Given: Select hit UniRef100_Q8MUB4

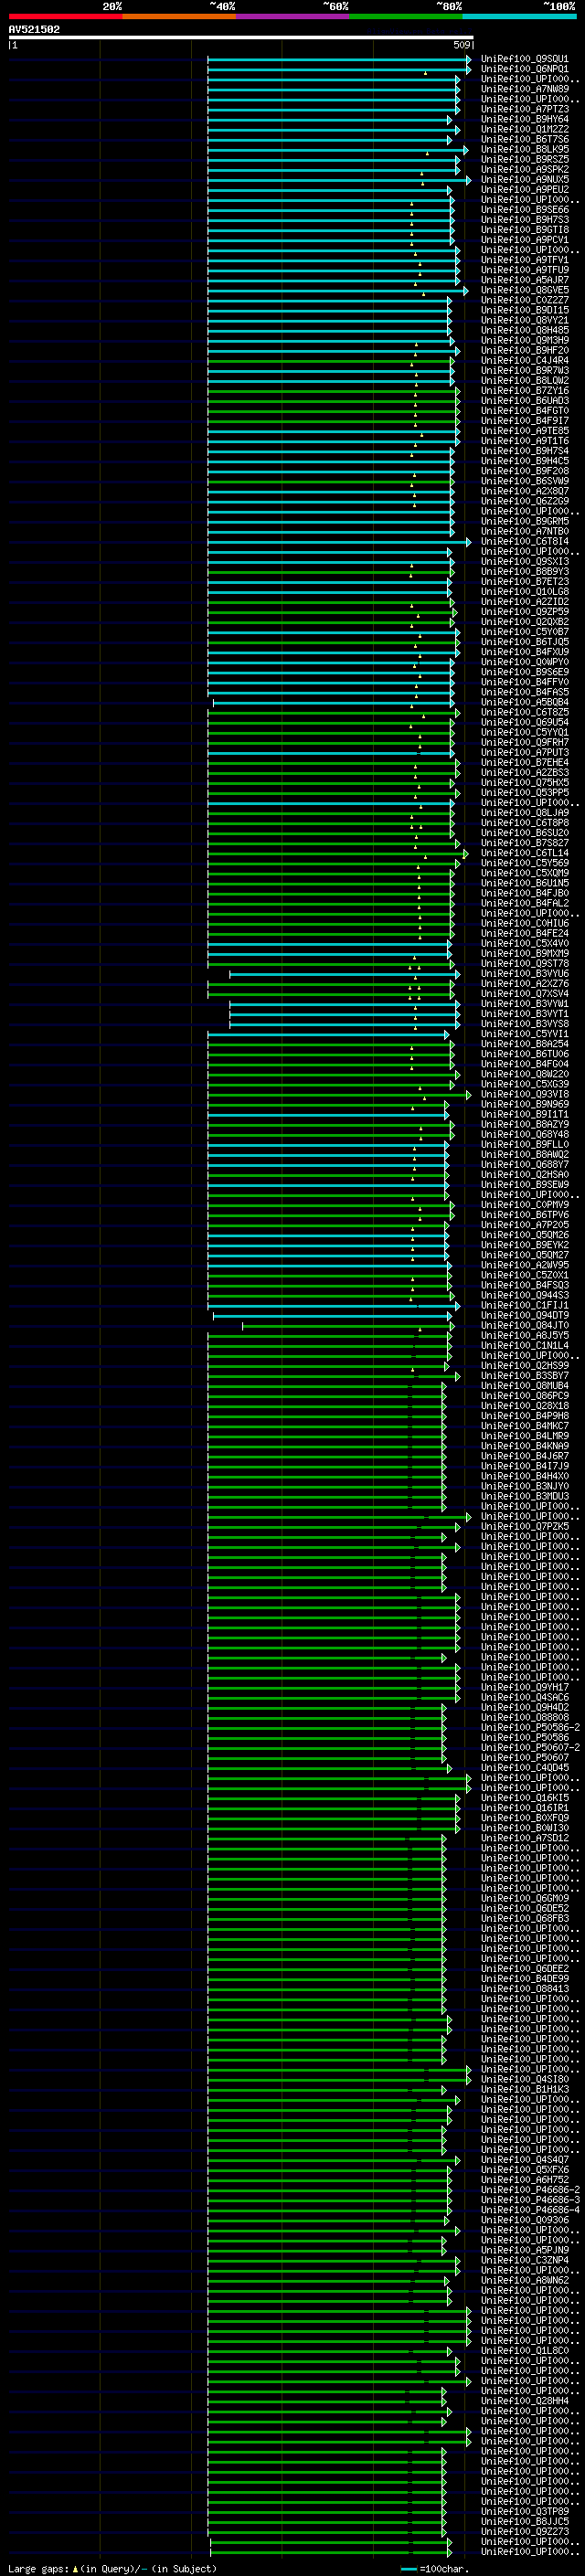Looking at the screenshot, I should 525,1386.
